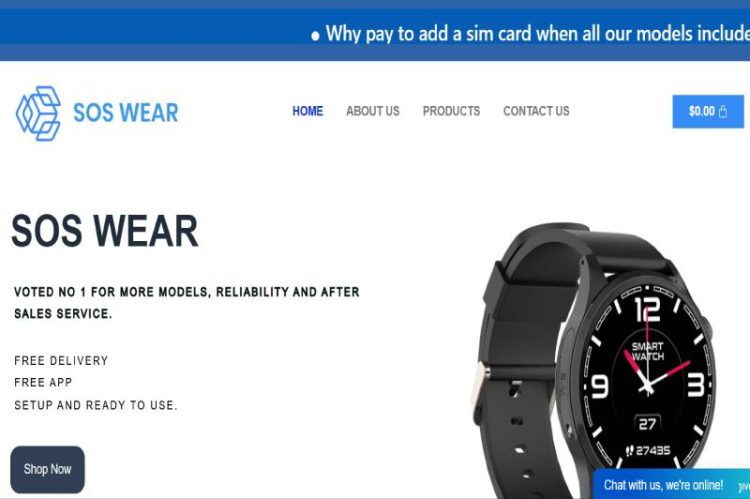Image resolution: width=750 pixels, height=499 pixels.
Task: Open the $0.00 cart button
Action: (708, 111)
